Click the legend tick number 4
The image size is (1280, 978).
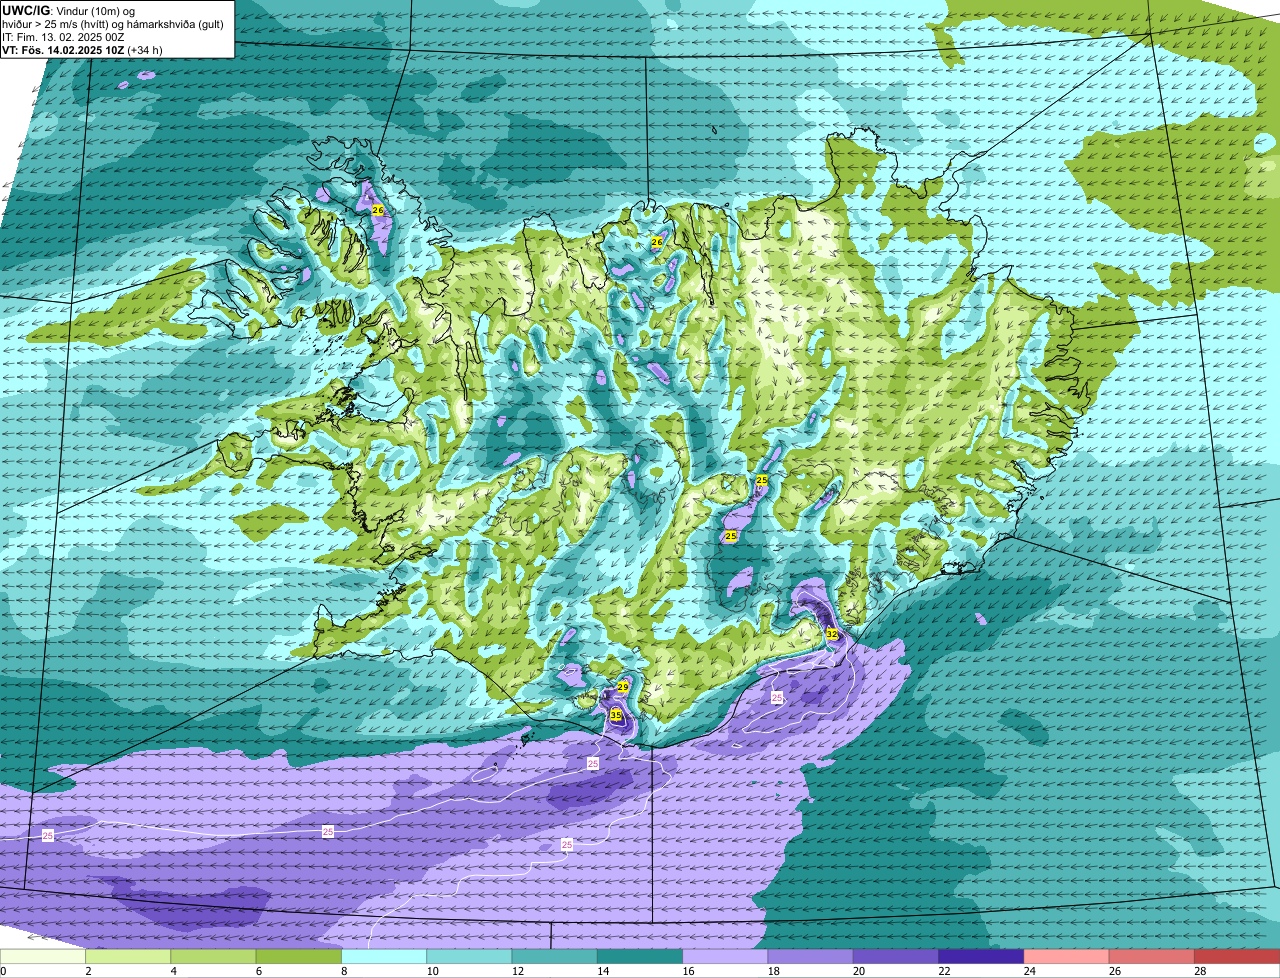click(x=173, y=971)
